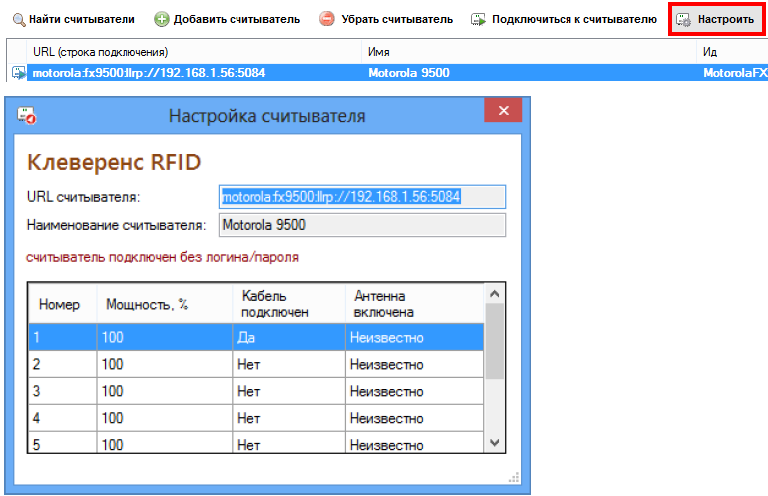Click Неизвестно cell in antenna 4 row
Viewport: 768px width, 496px height.
point(414,418)
